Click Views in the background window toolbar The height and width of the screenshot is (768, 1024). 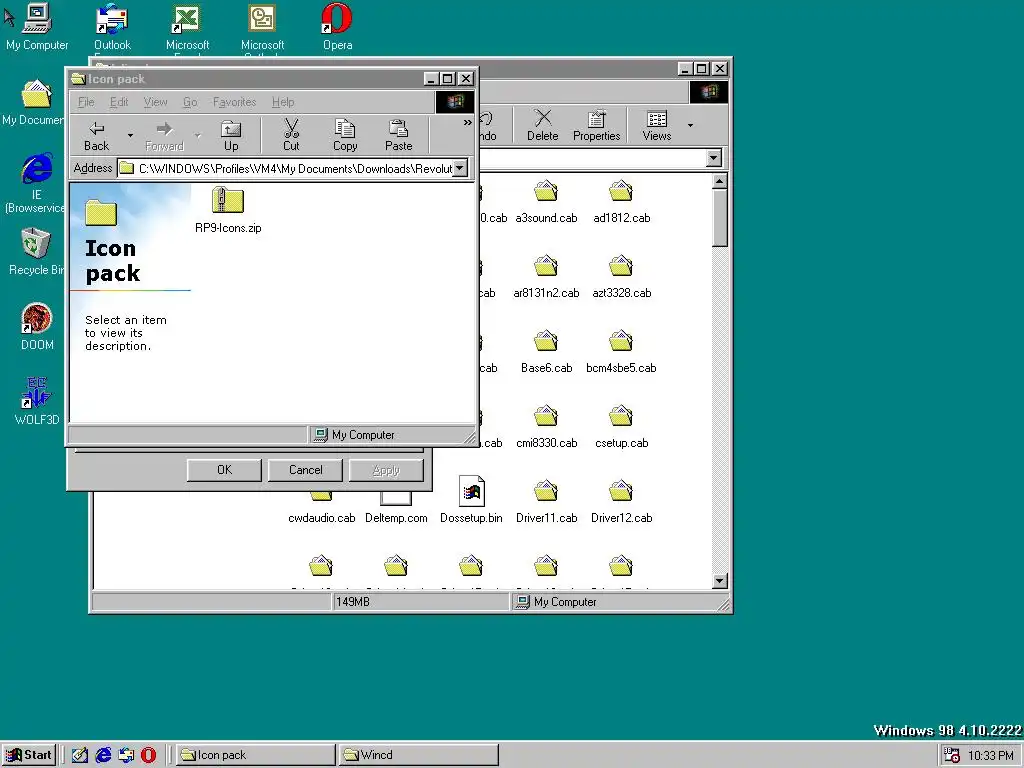[657, 125]
